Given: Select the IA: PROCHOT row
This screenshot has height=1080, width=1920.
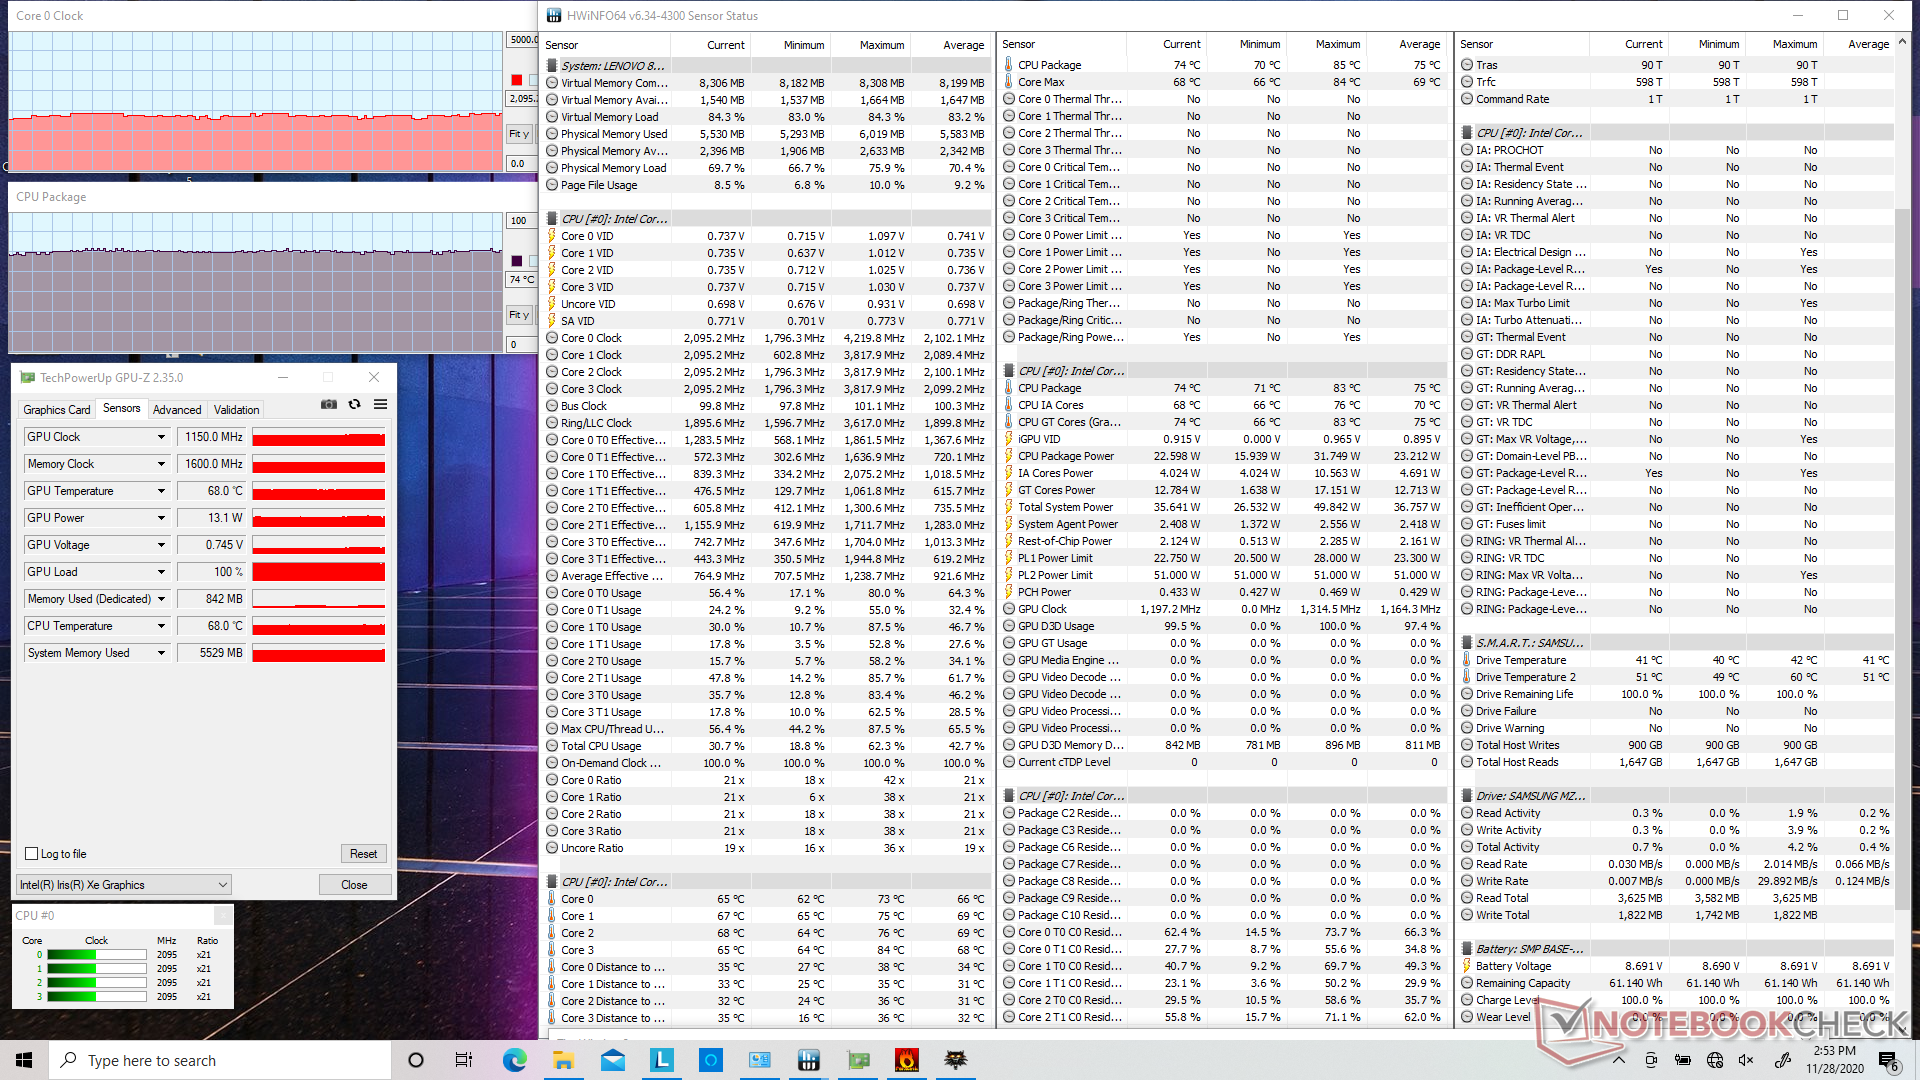Looking at the screenshot, I should click(x=1676, y=150).
